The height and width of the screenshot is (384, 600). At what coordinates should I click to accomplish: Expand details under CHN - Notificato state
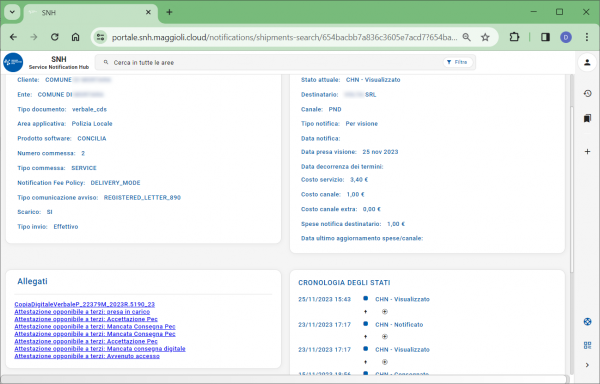pos(385,337)
